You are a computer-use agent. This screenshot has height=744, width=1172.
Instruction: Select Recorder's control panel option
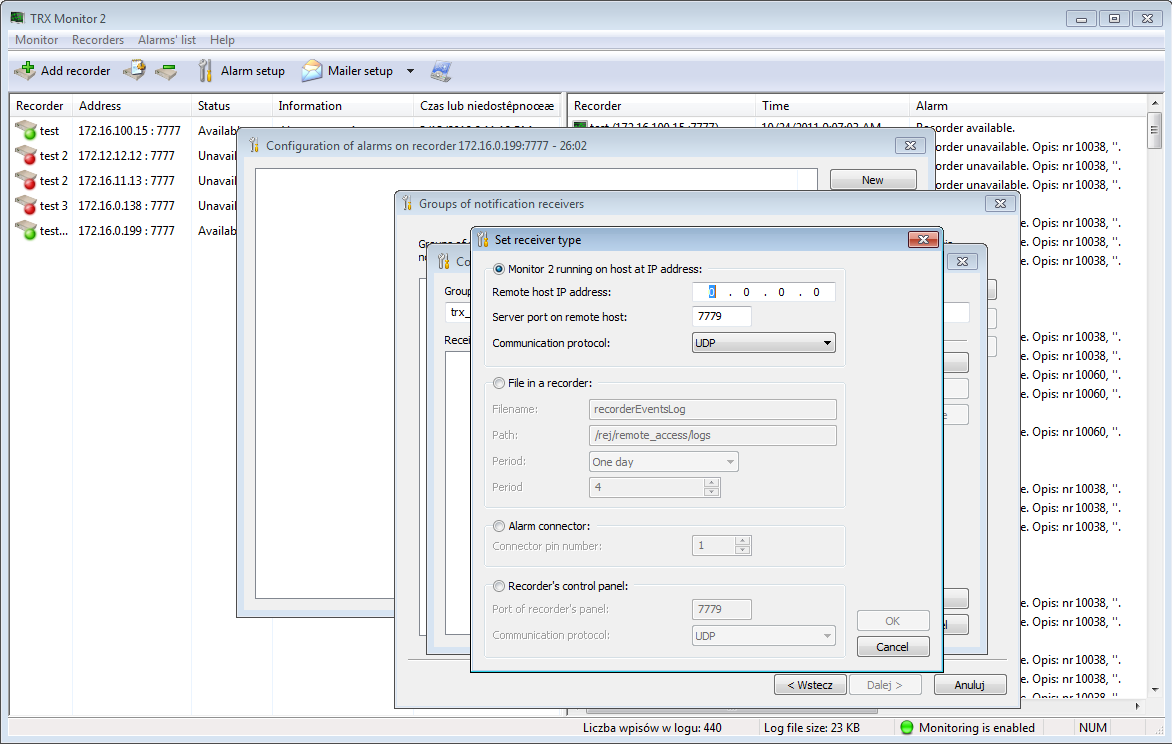[x=499, y=586]
